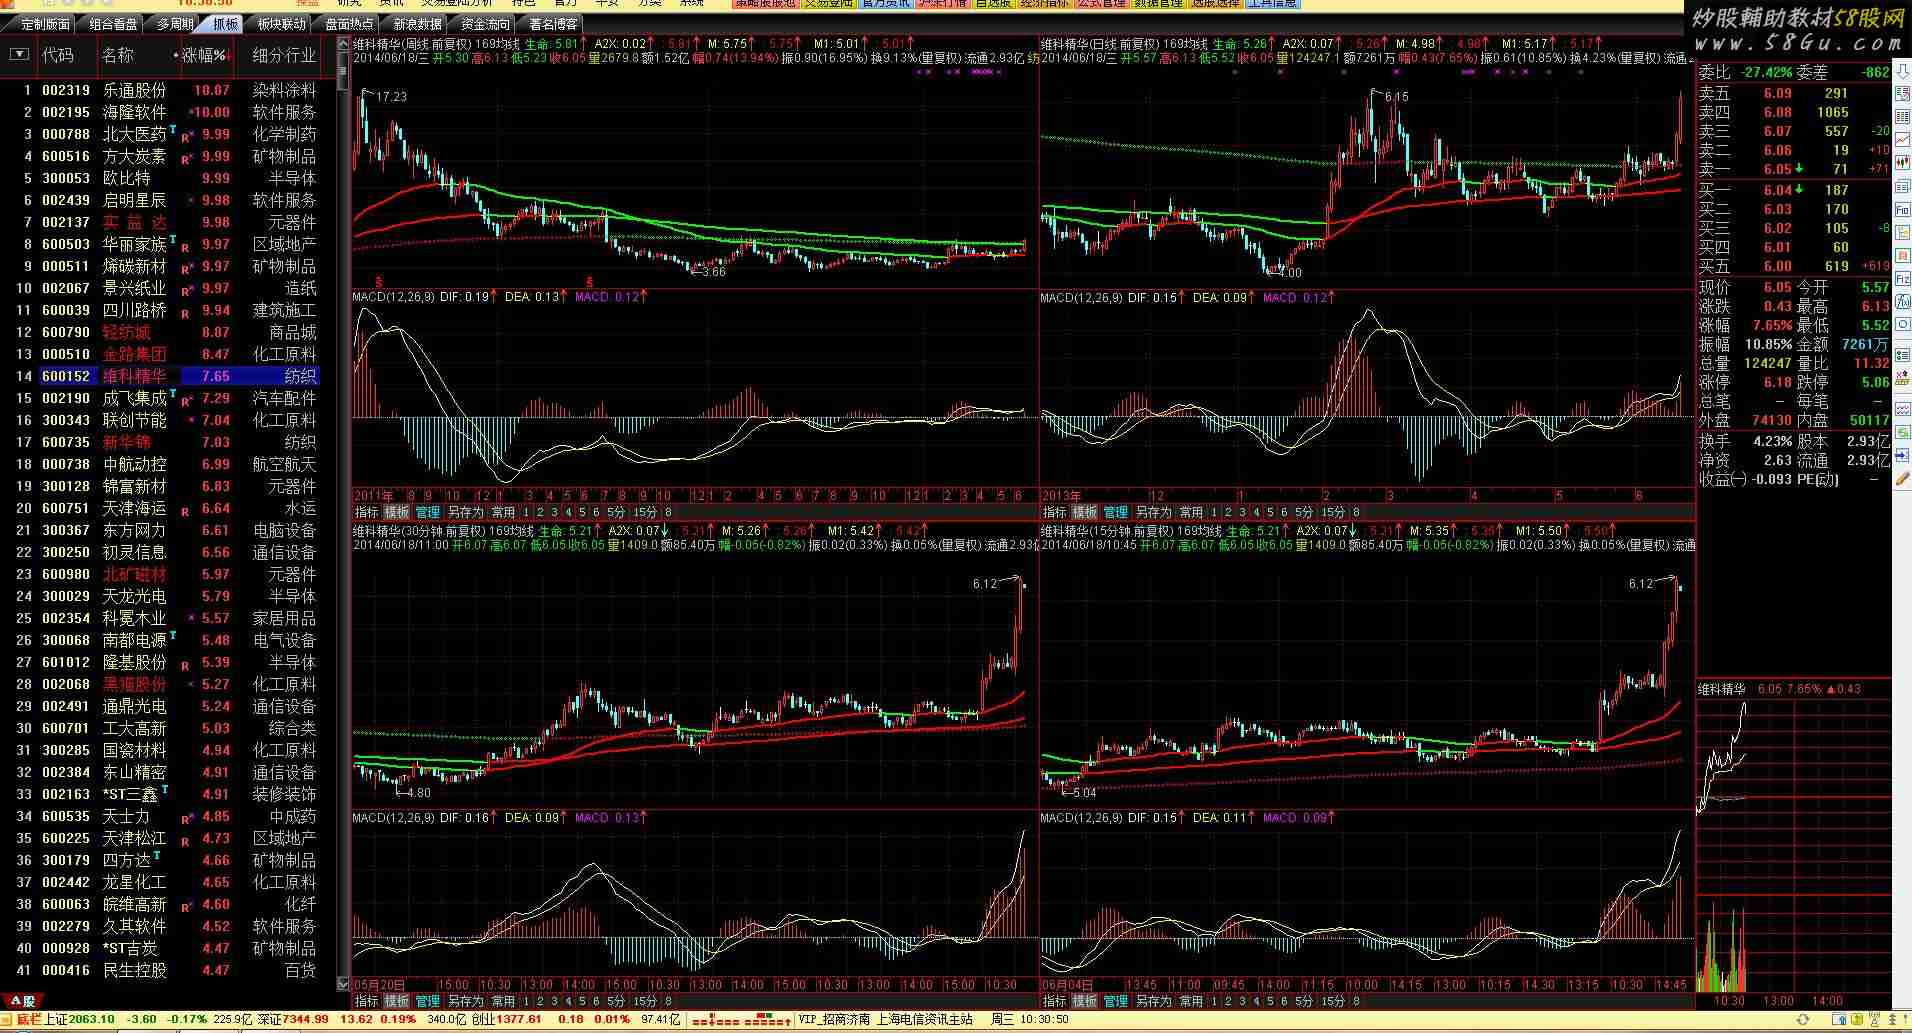Toggle the 模板 button under 30-minute chart
The width and height of the screenshot is (1912, 1033).
point(397,1000)
